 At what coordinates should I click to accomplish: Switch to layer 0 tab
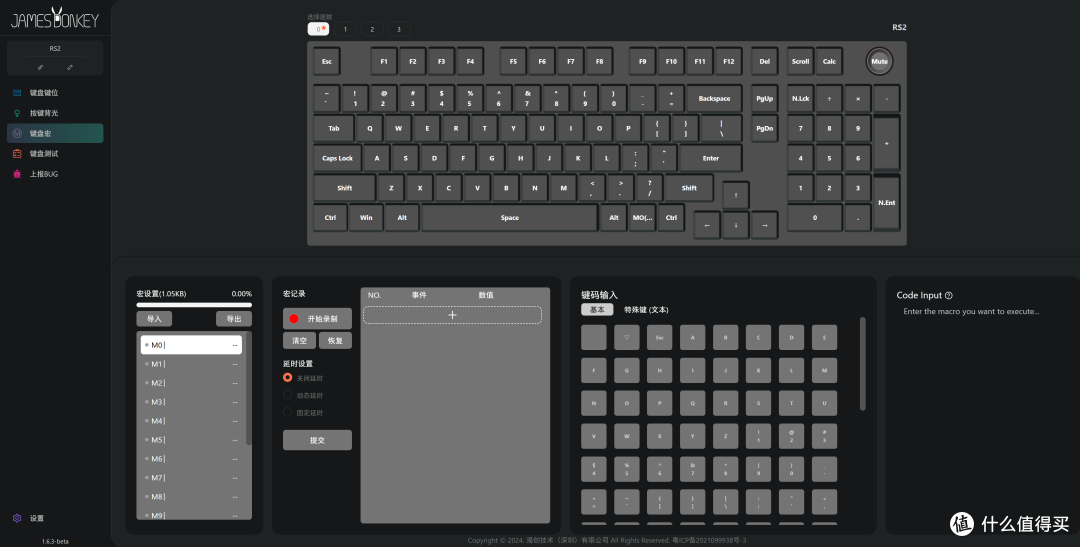[x=318, y=29]
